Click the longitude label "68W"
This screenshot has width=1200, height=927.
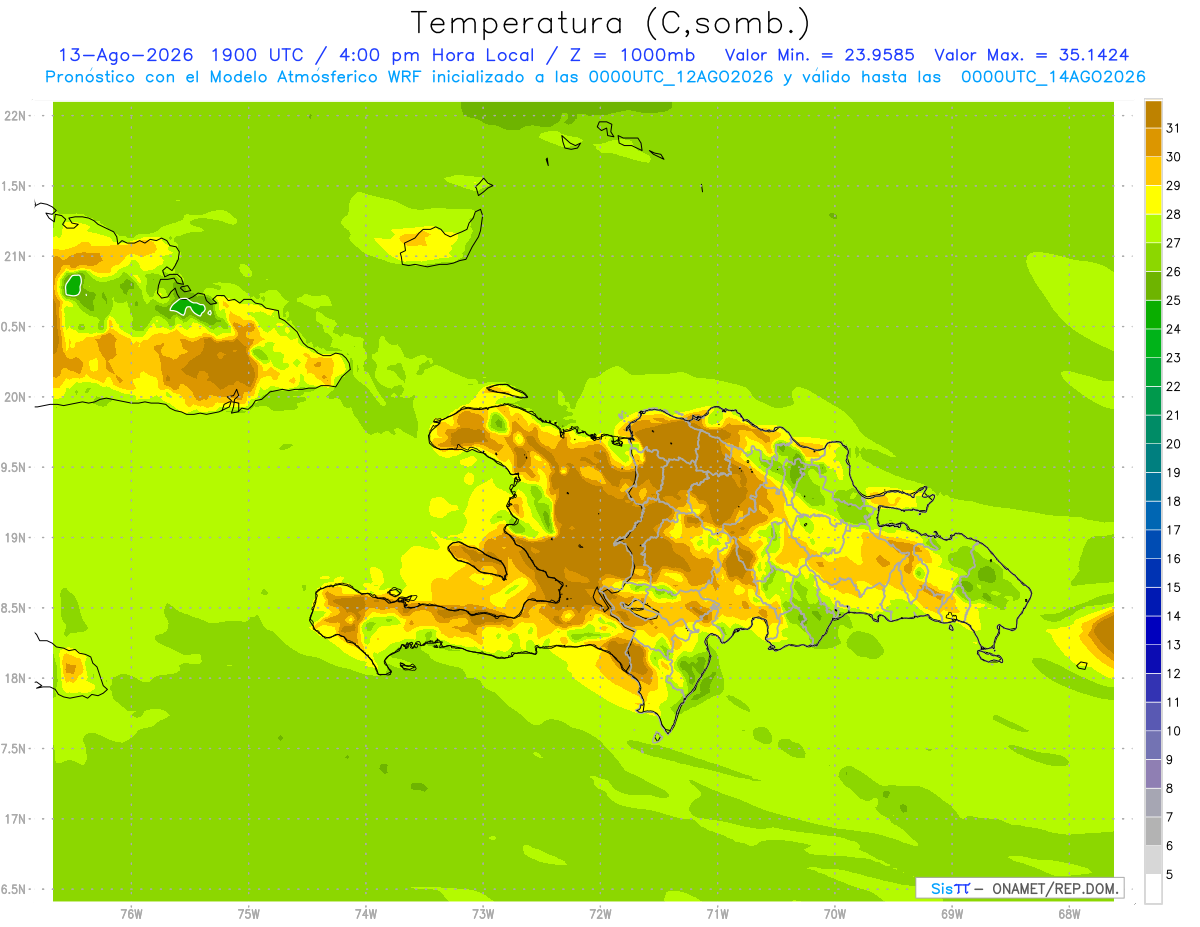(x=1069, y=913)
